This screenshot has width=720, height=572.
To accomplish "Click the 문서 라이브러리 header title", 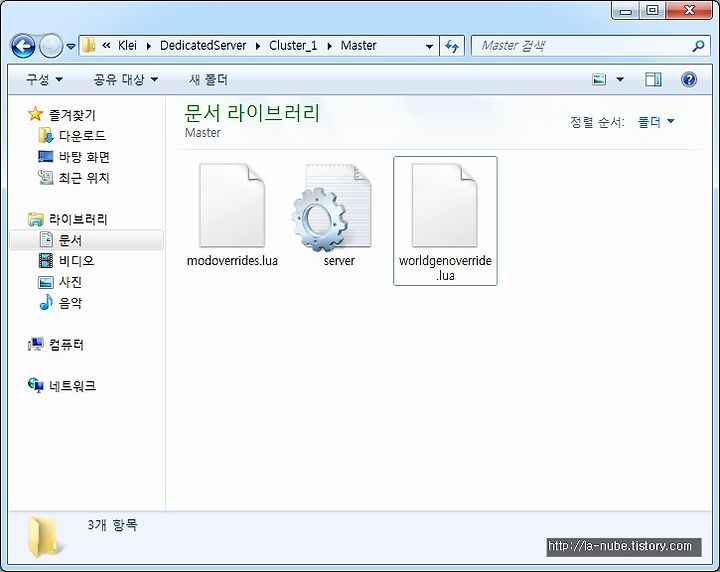I will (x=252, y=113).
